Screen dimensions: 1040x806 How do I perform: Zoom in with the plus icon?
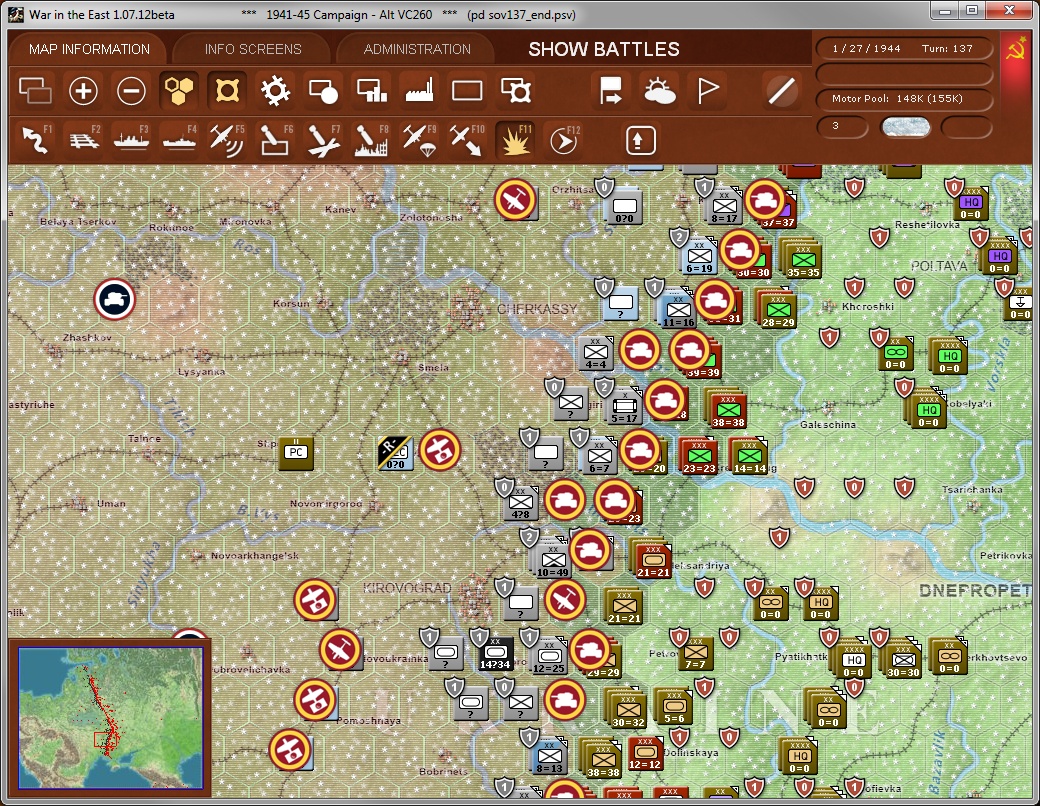tap(84, 90)
